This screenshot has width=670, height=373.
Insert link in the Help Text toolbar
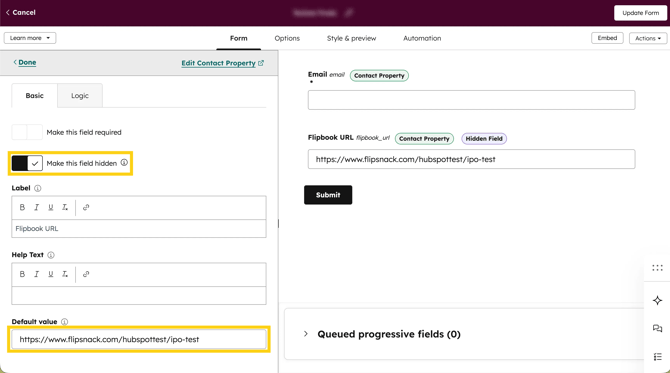[86, 274]
